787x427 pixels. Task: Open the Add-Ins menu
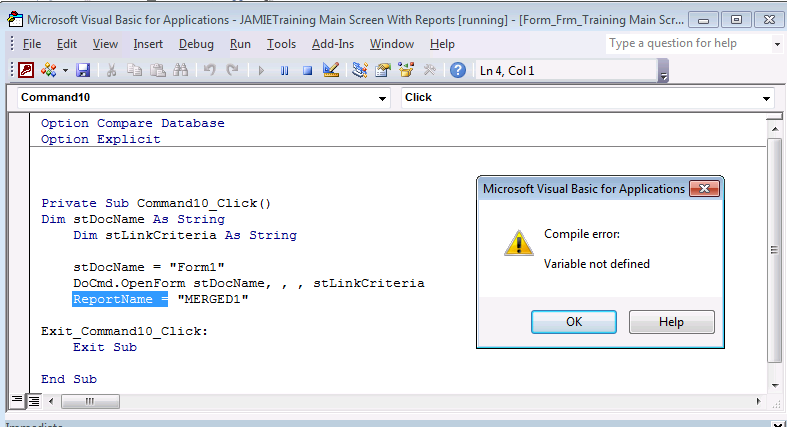333,44
